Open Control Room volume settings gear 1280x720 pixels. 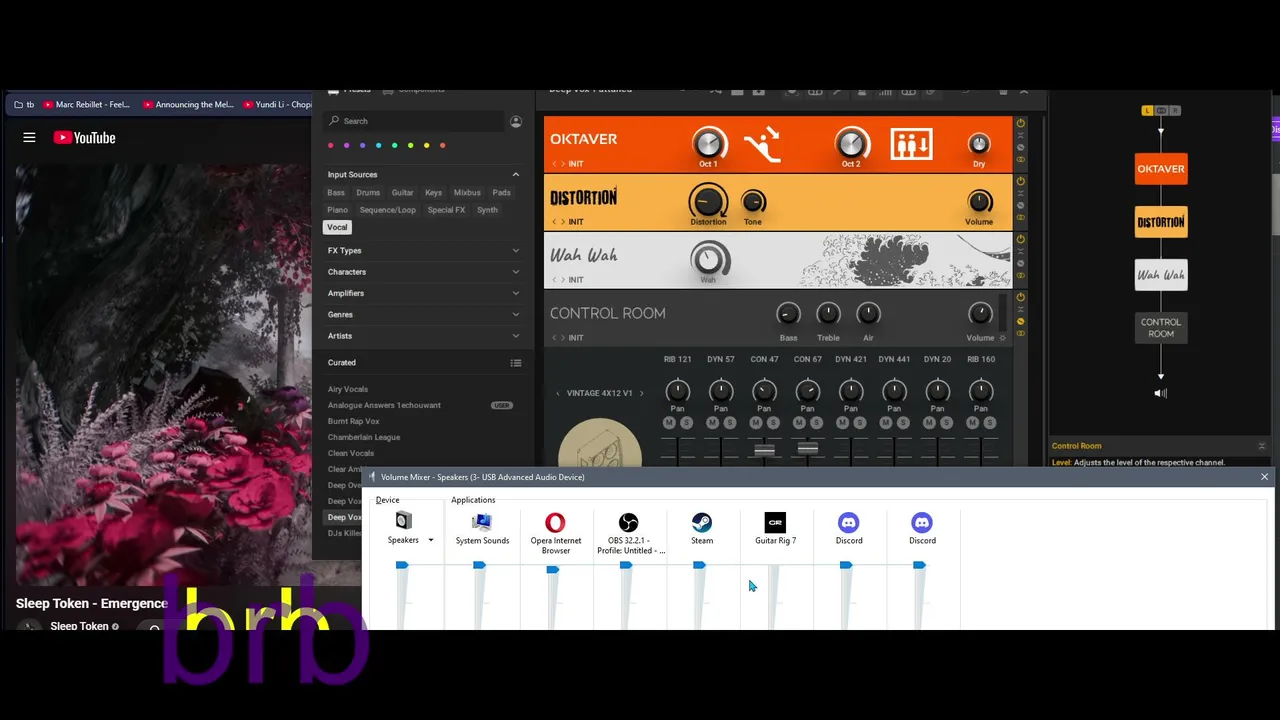pos(1003,338)
